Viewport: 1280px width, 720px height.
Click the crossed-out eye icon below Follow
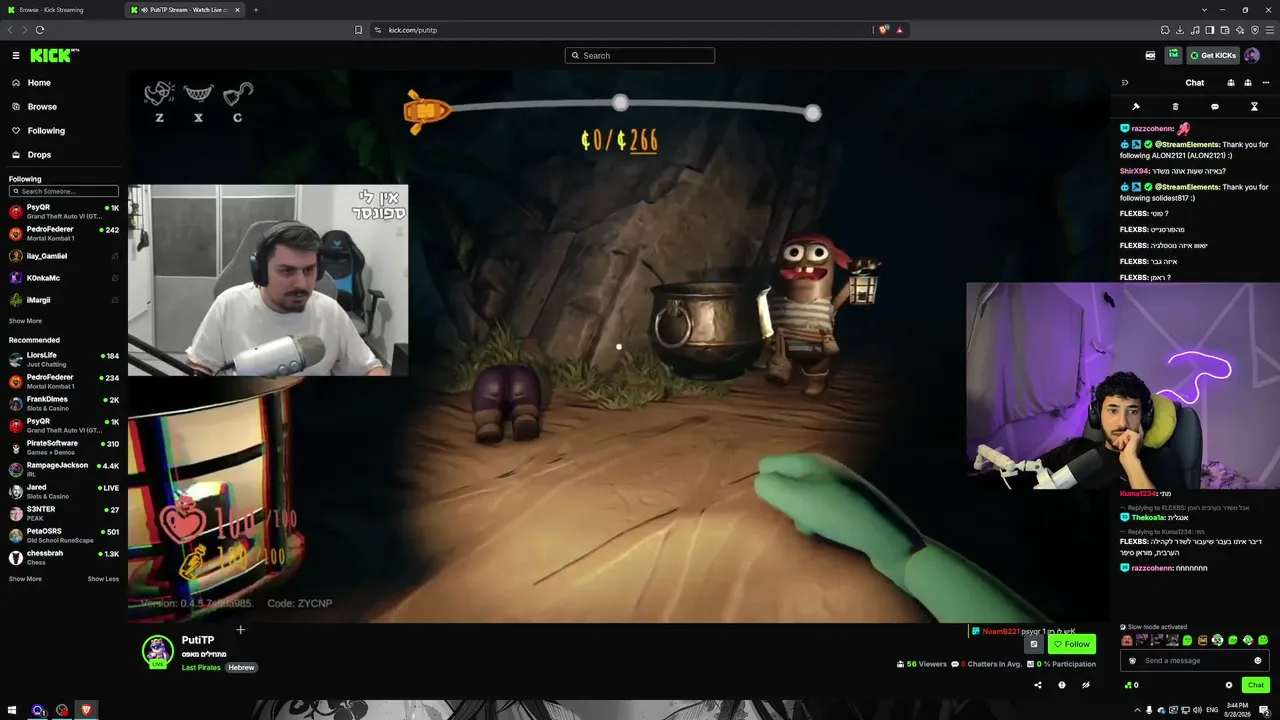pos(1086,685)
